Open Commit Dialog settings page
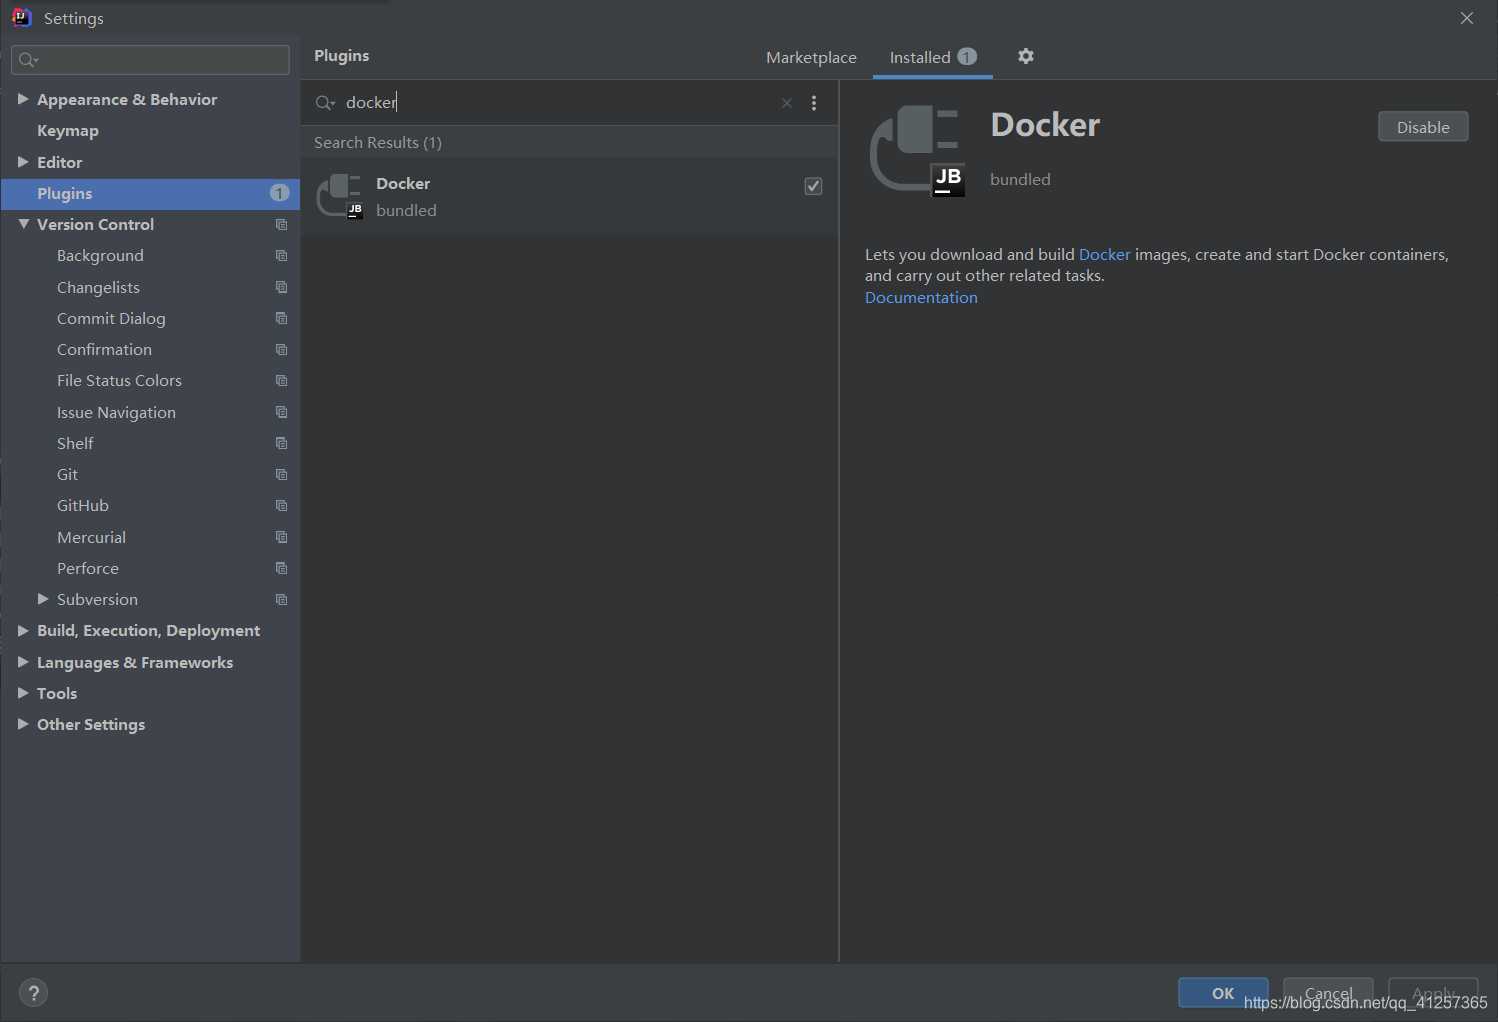The width and height of the screenshot is (1498, 1022). click(x=111, y=319)
